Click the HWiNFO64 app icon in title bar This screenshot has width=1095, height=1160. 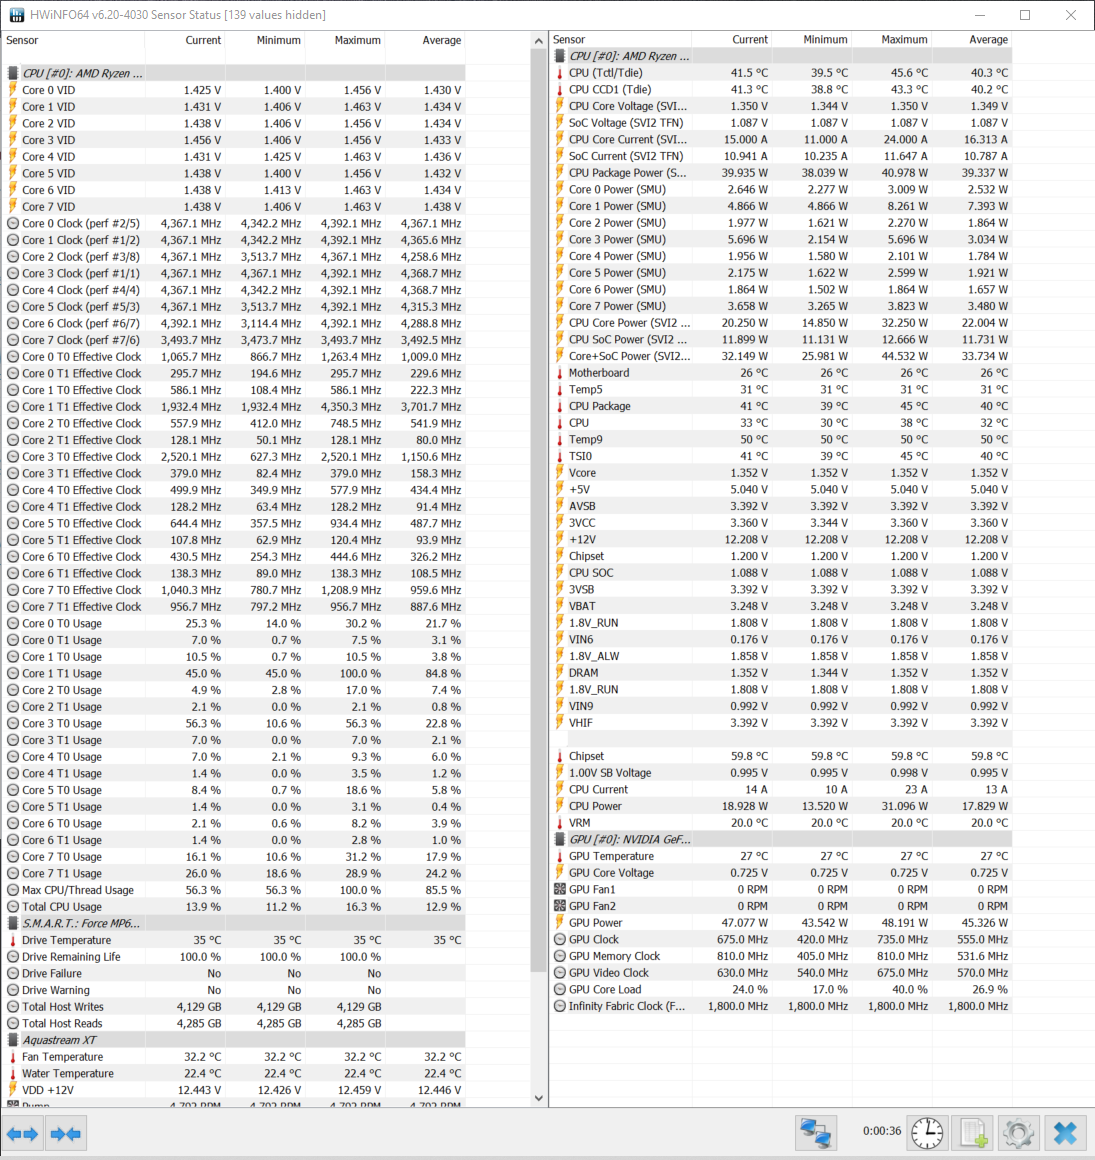tap(15, 15)
